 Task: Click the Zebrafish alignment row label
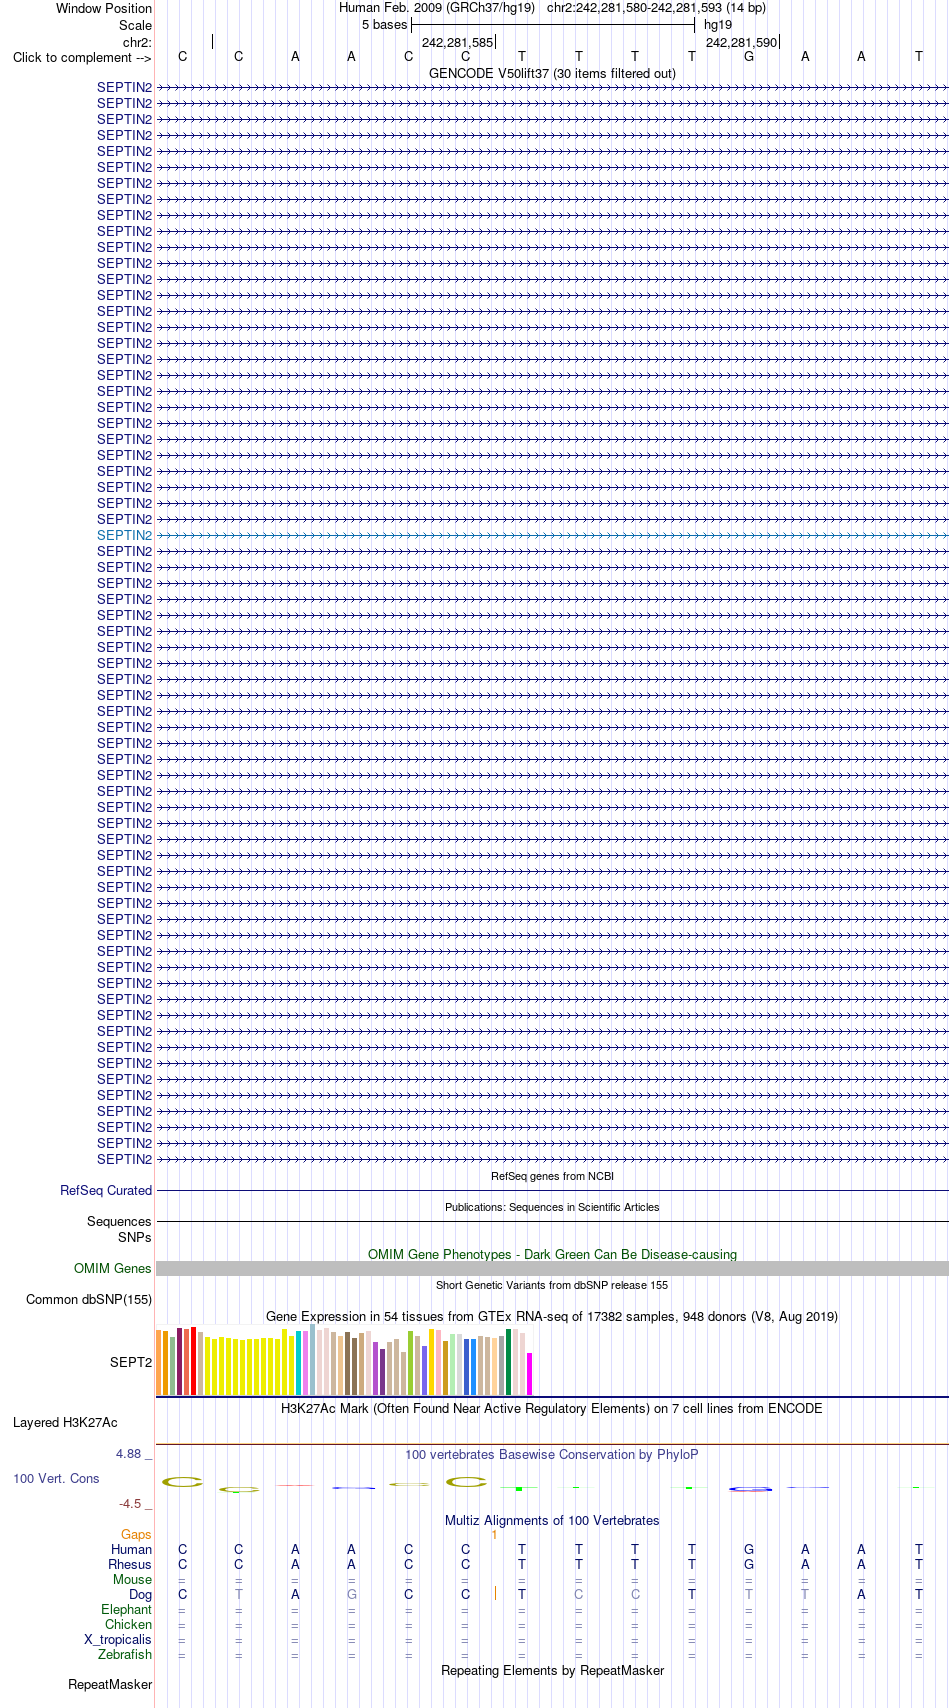[125, 1654]
